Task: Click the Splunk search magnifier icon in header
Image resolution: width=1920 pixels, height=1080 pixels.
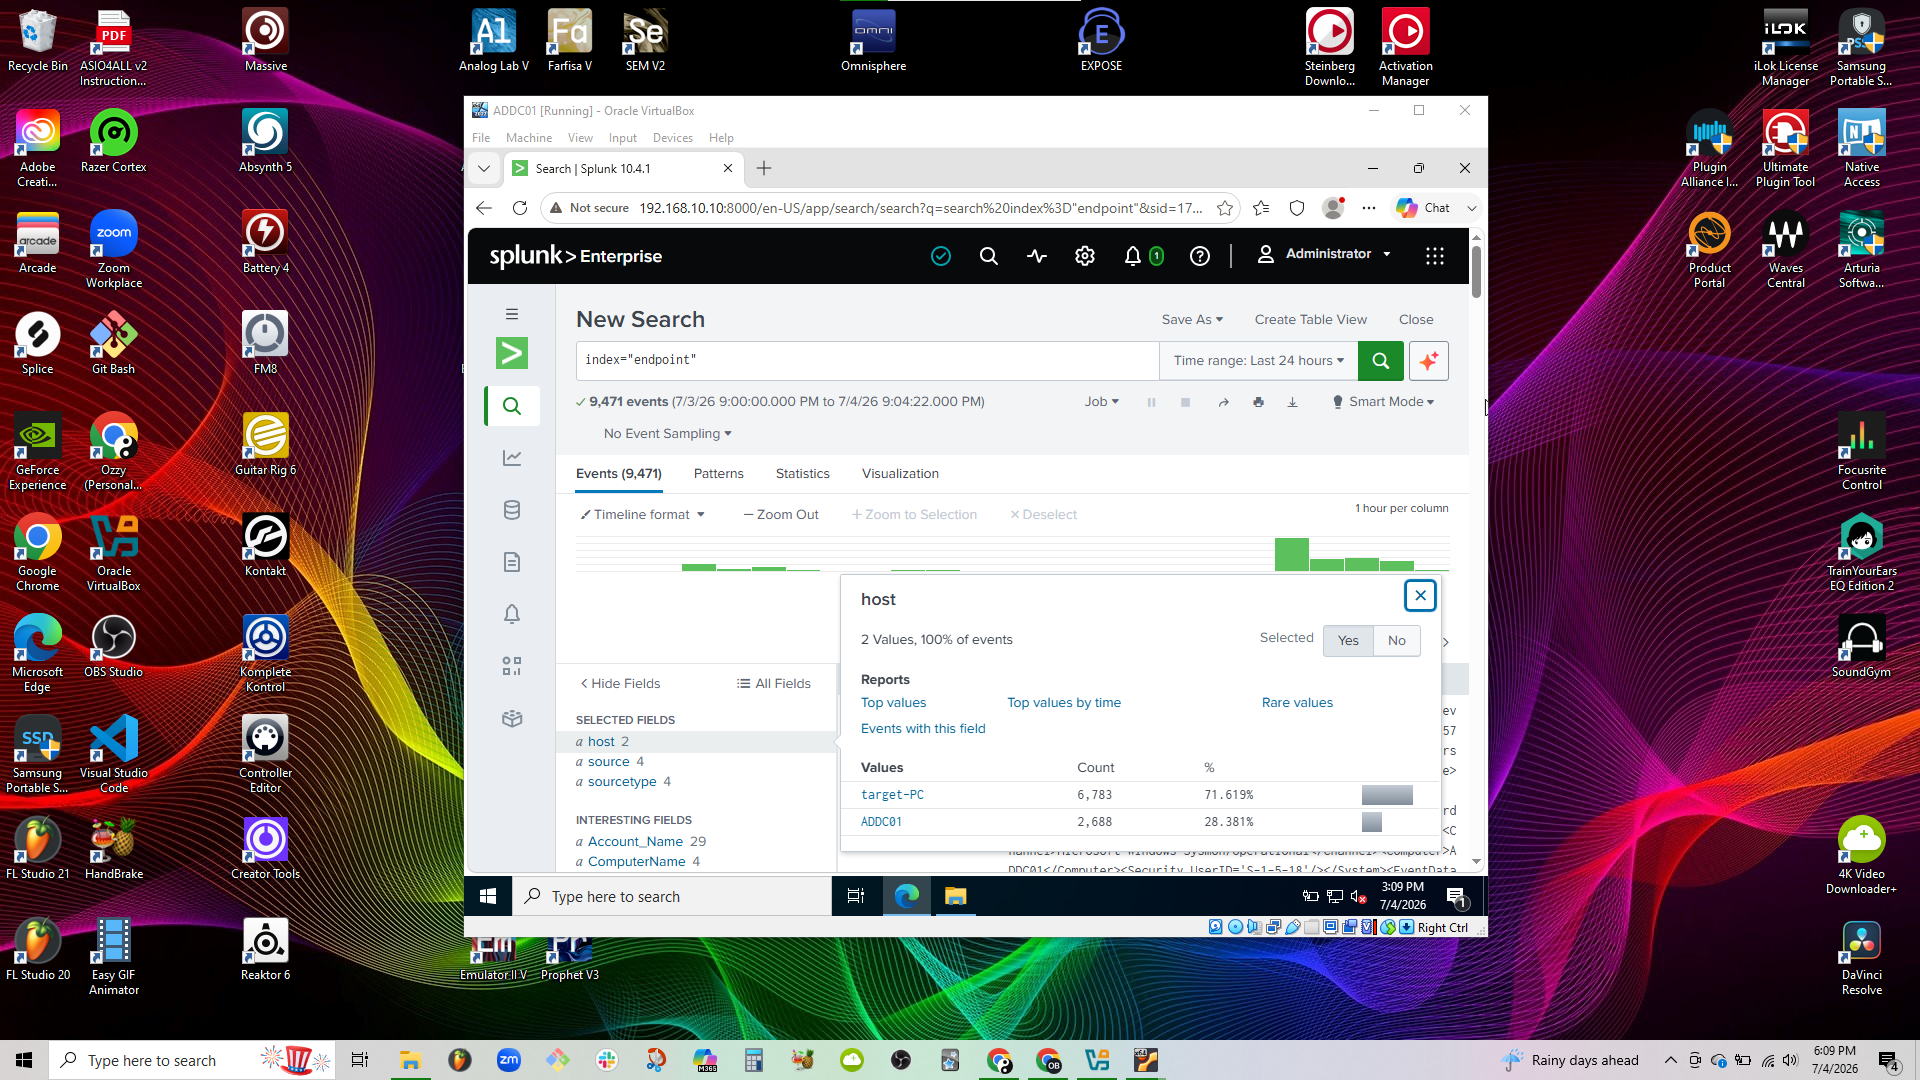Action: (988, 256)
